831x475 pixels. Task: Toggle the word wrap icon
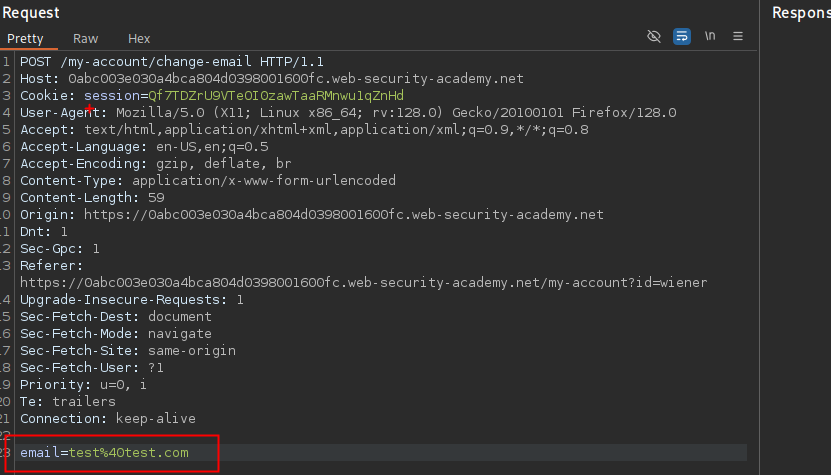pos(681,36)
